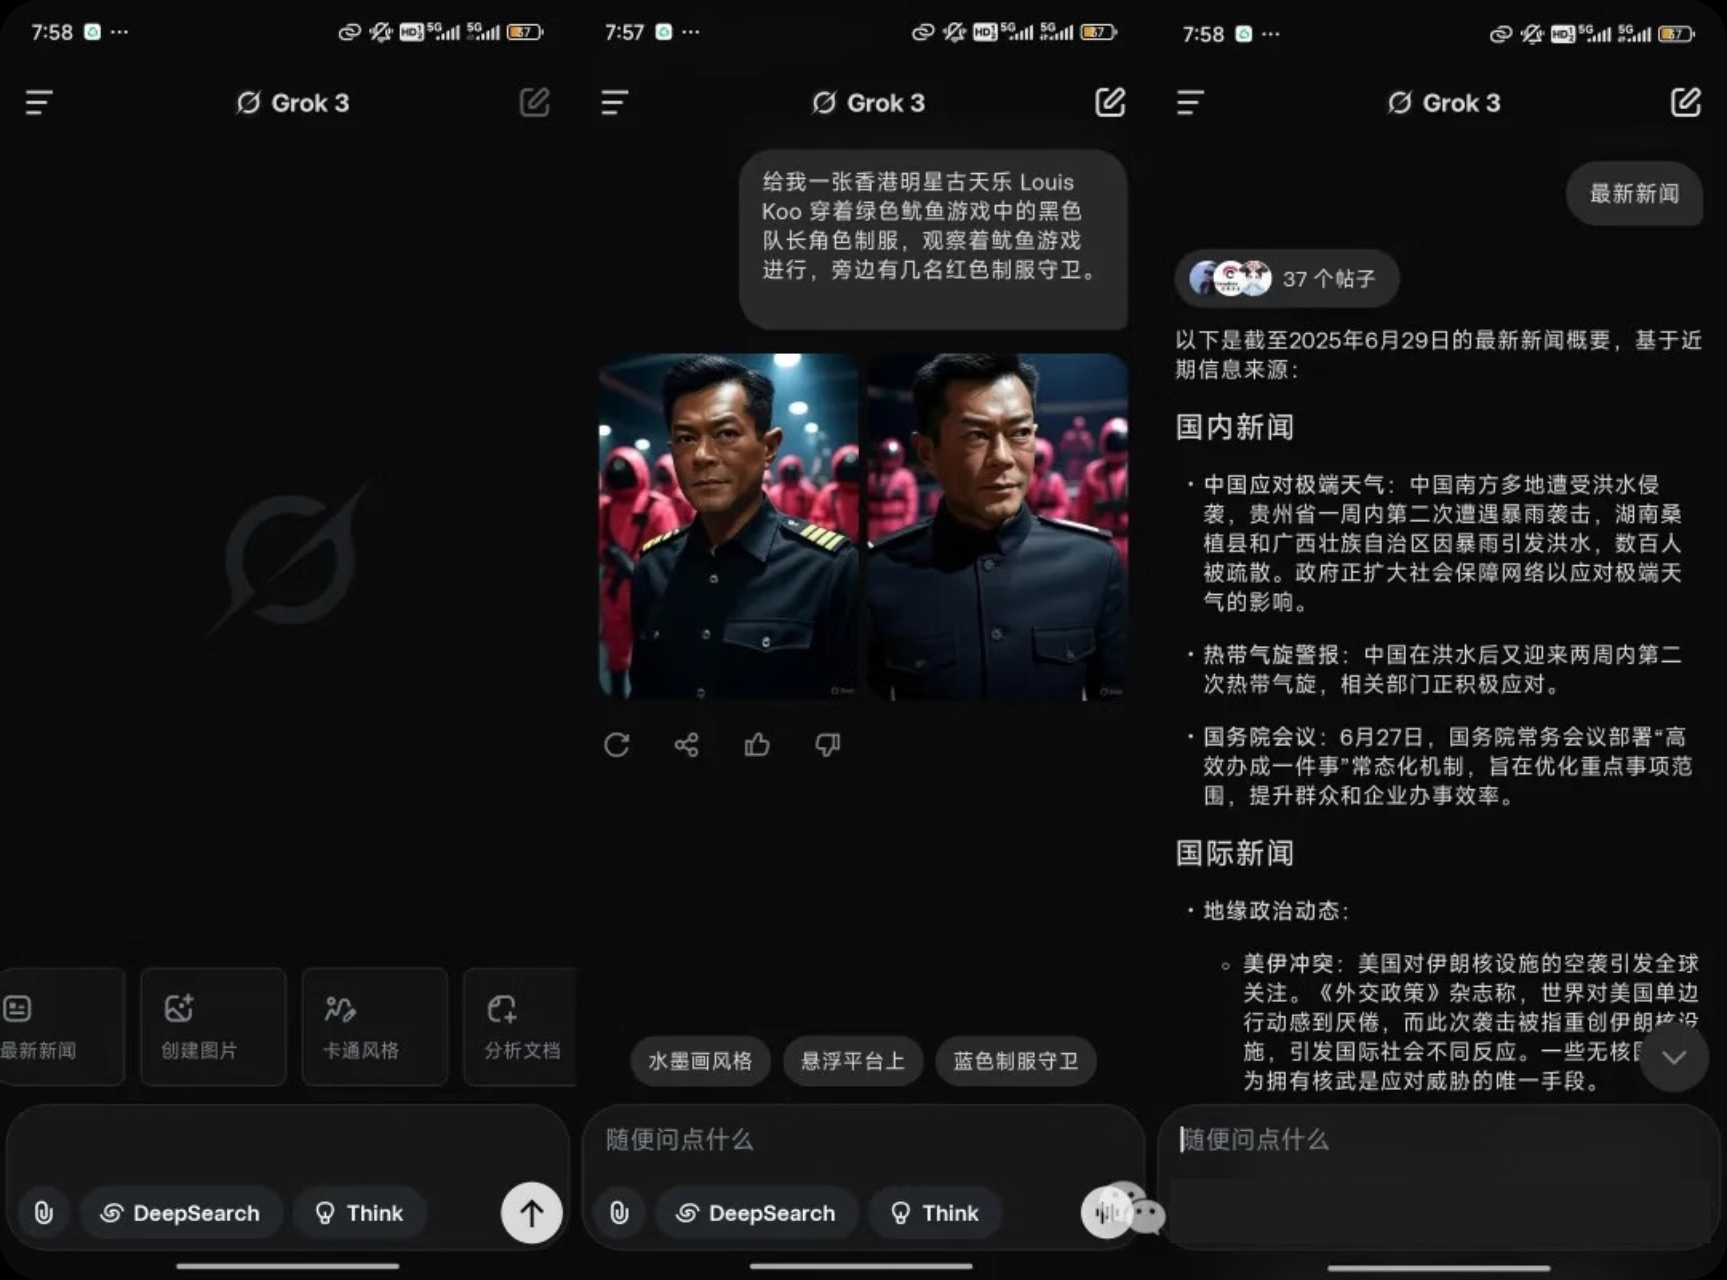Open the 创建图片 create image shortcut
Viewport: 1727px width, 1280px height.
coord(213,1026)
